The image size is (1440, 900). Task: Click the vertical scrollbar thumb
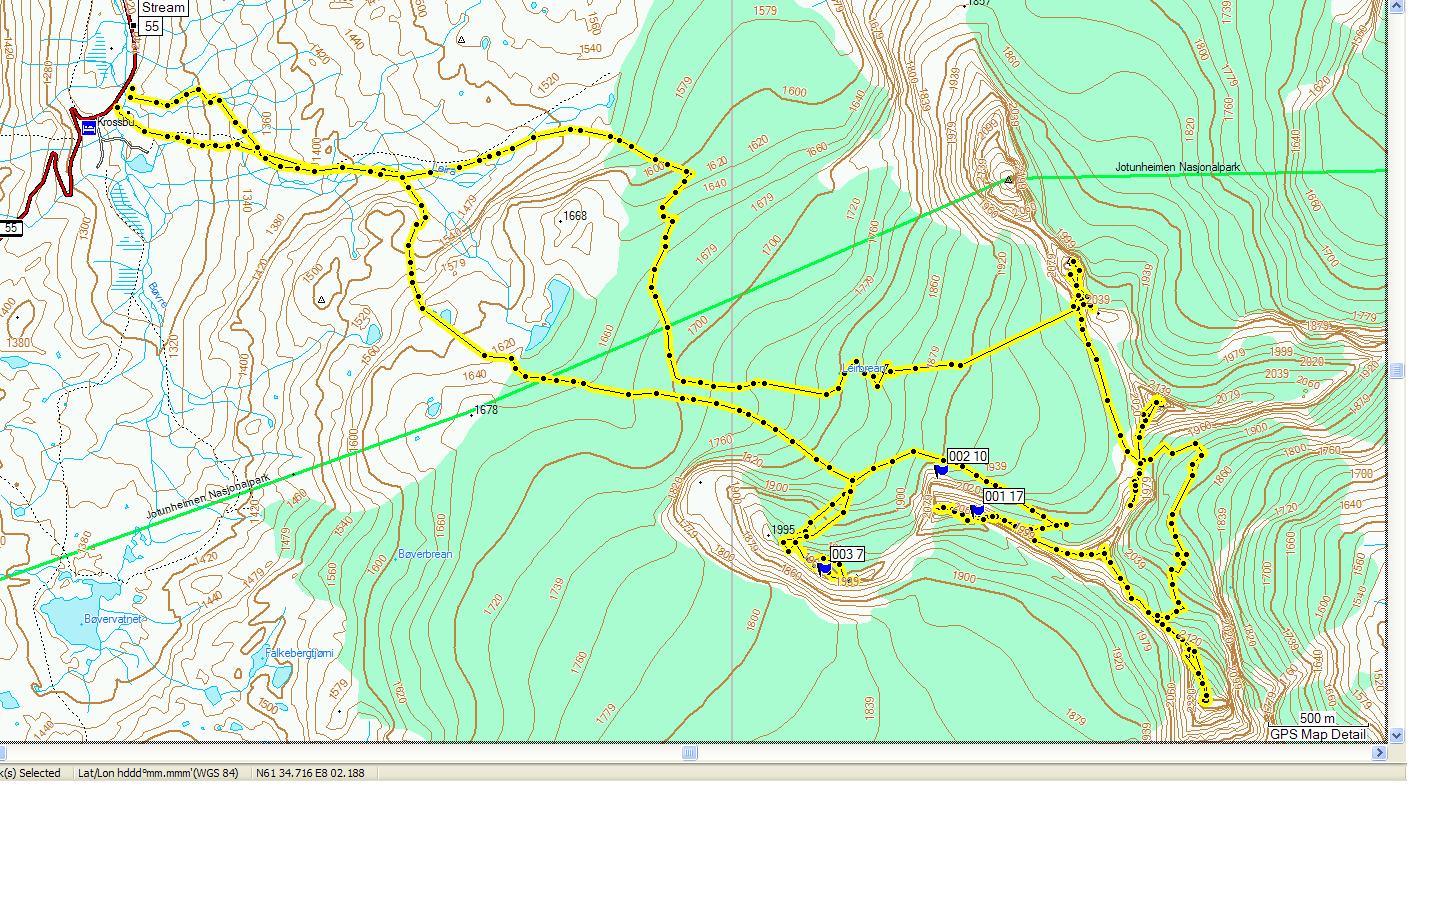tap(1396, 370)
